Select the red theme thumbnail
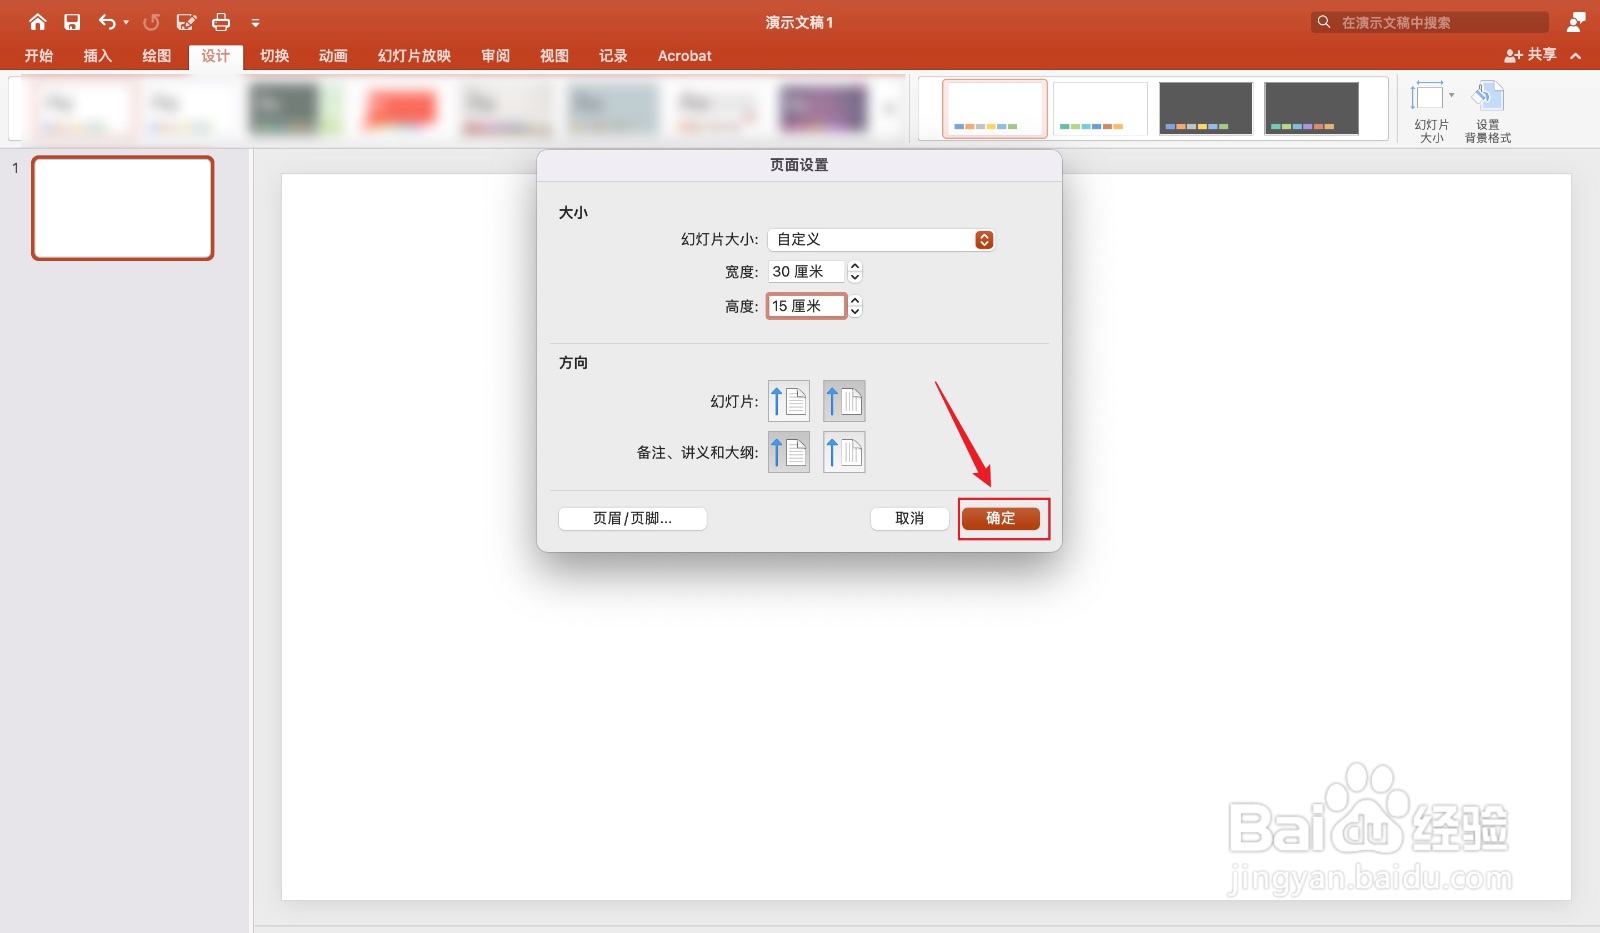 pyautogui.click(x=401, y=108)
